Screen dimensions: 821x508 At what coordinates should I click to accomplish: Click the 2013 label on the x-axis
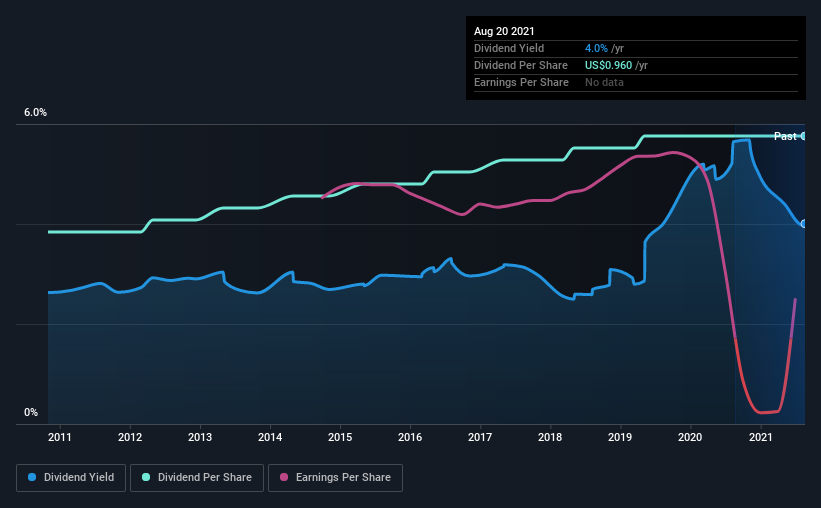coord(199,437)
